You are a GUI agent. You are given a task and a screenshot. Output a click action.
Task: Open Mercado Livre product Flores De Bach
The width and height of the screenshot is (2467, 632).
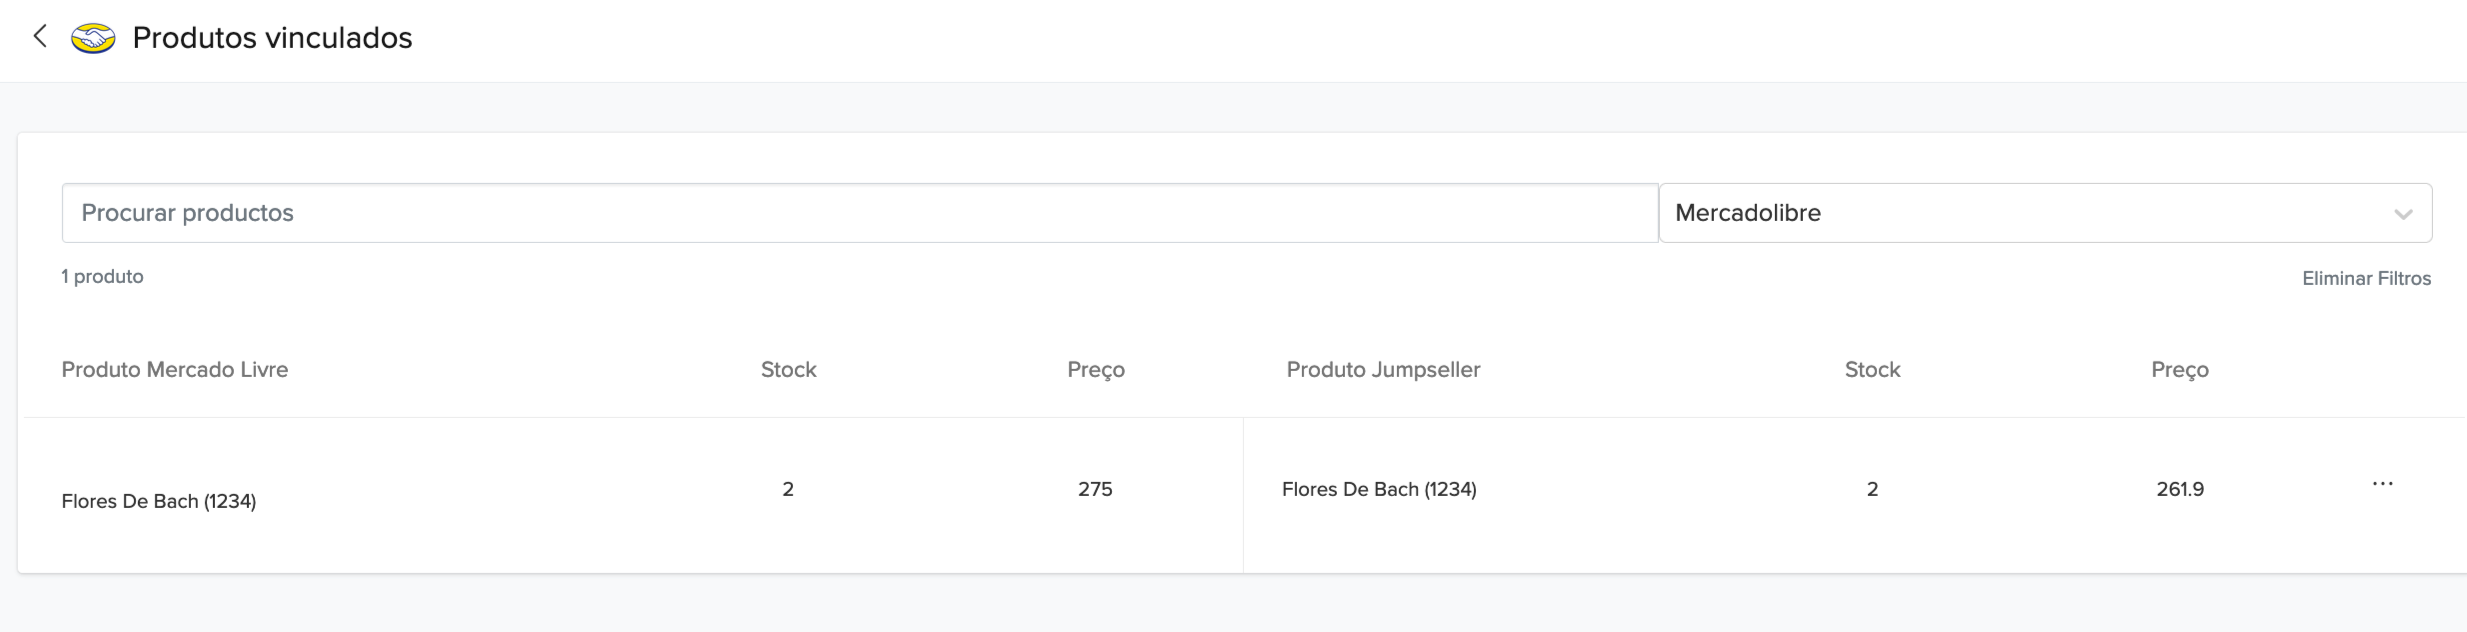[x=159, y=501]
